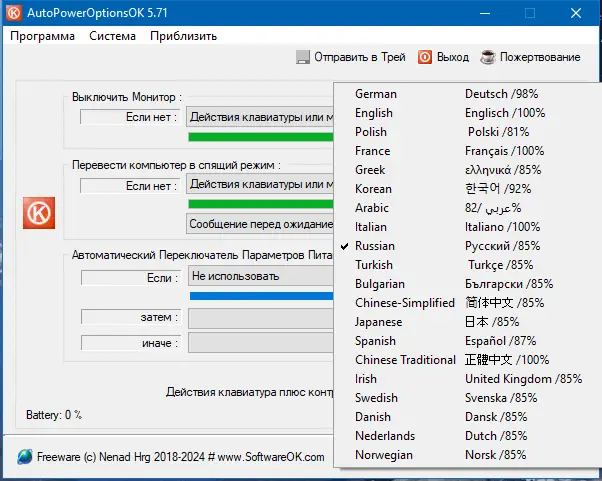The height and width of the screenshot is (481, 602).
Task: Click the Выход button
Action: pyautogui.click(x=443, y=57)
